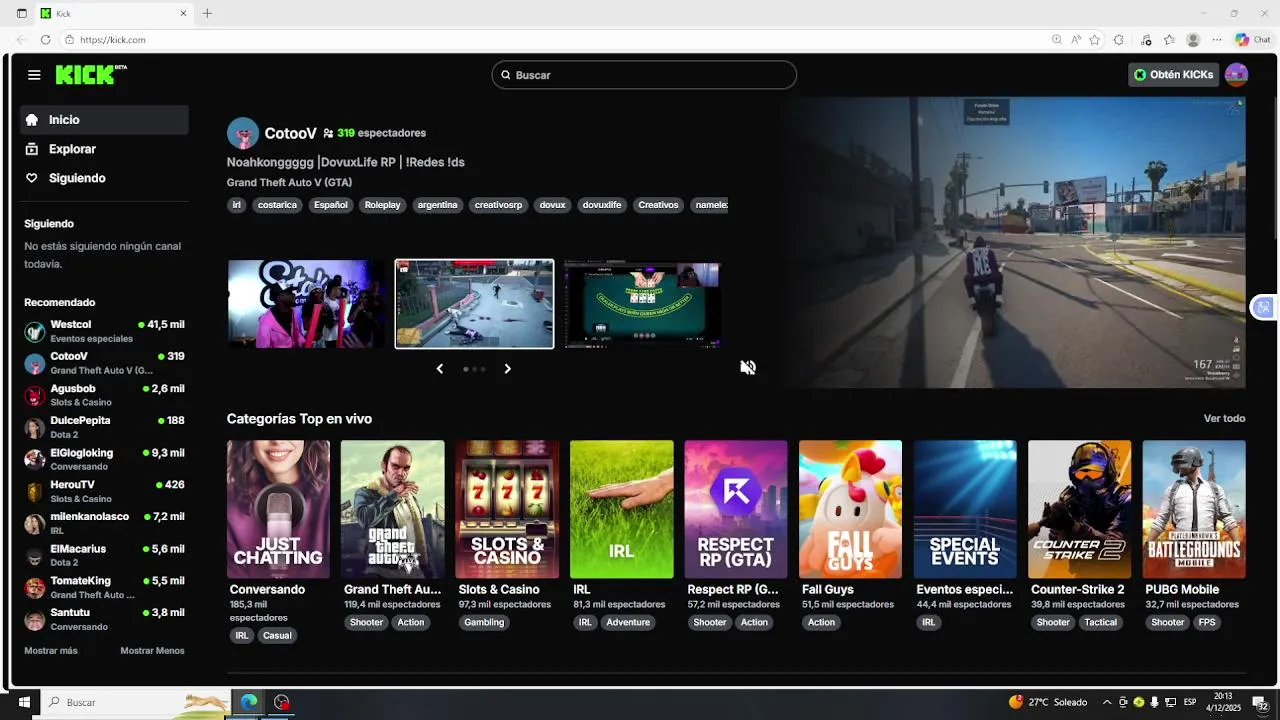Open PUBG Mobile category card
This screenshot has height=720, width=1280.
tap(1194, 509)
